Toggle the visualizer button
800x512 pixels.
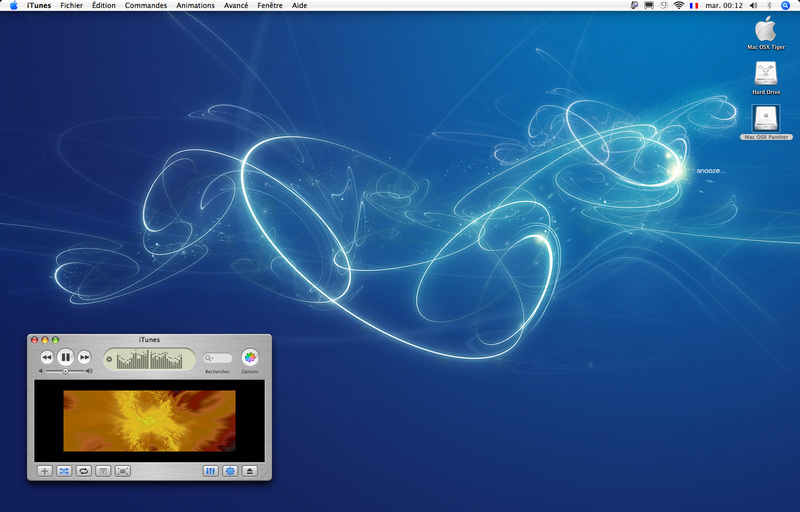pos(230,471)
